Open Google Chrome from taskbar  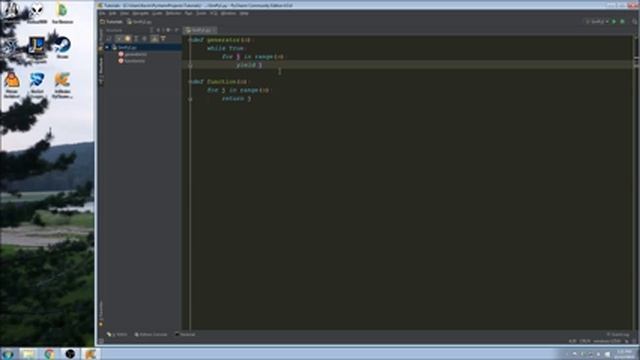[49, 353]
